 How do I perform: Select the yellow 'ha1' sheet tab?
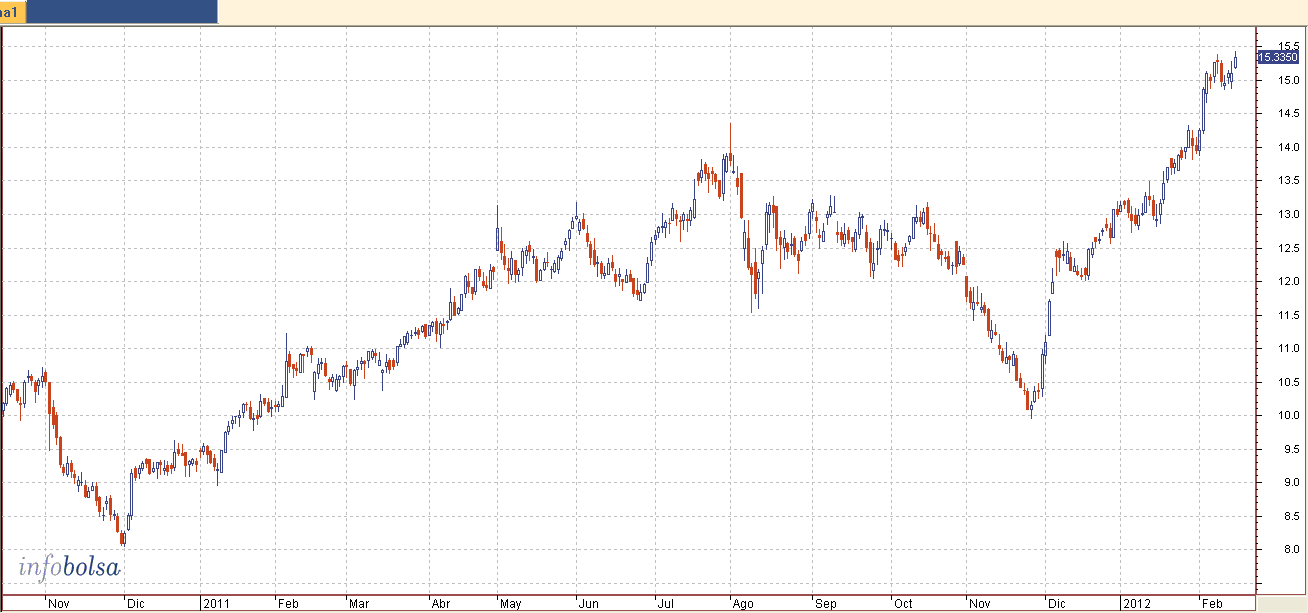pyautogui.click(x=14, y=11)
